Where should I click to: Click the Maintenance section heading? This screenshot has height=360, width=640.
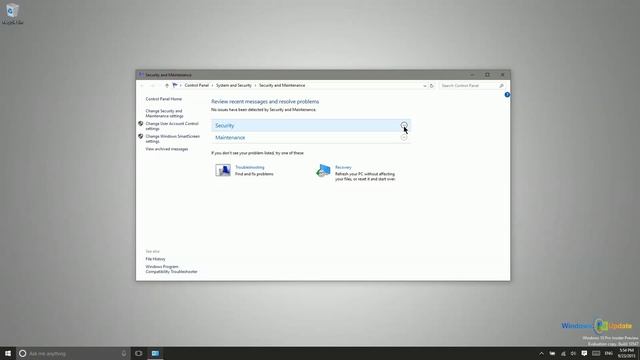[230, 138]
